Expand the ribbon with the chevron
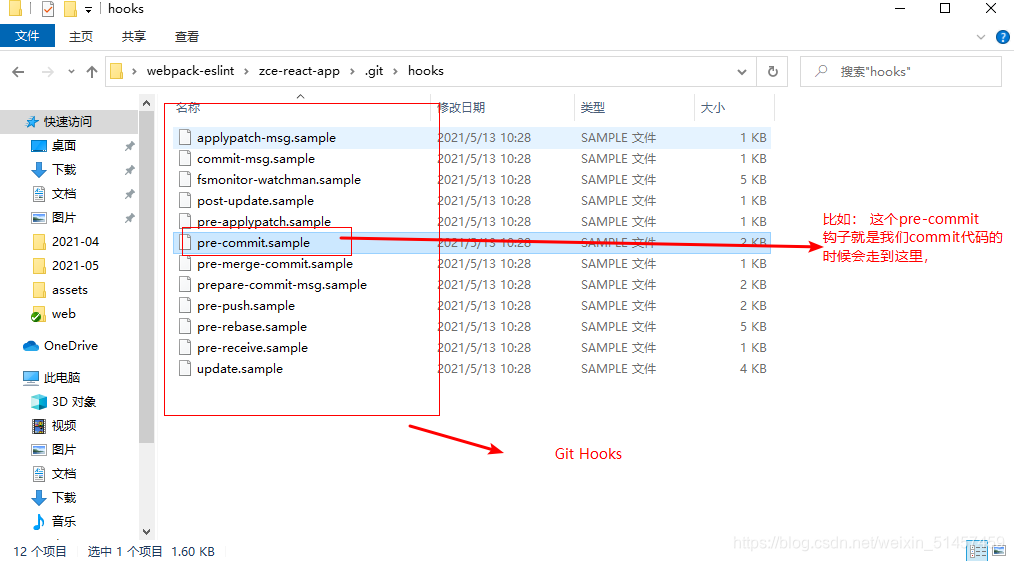 click(980, 37)
